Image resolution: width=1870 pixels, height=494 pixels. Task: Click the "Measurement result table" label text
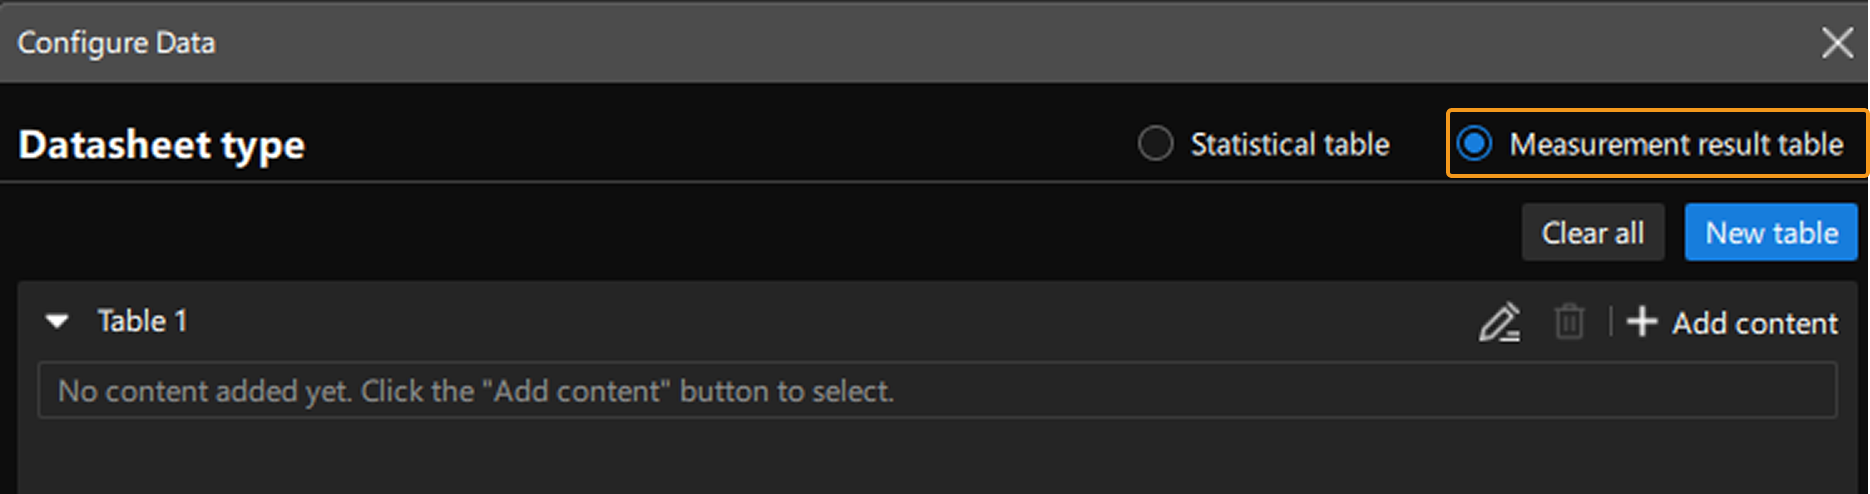point(1676,145)
